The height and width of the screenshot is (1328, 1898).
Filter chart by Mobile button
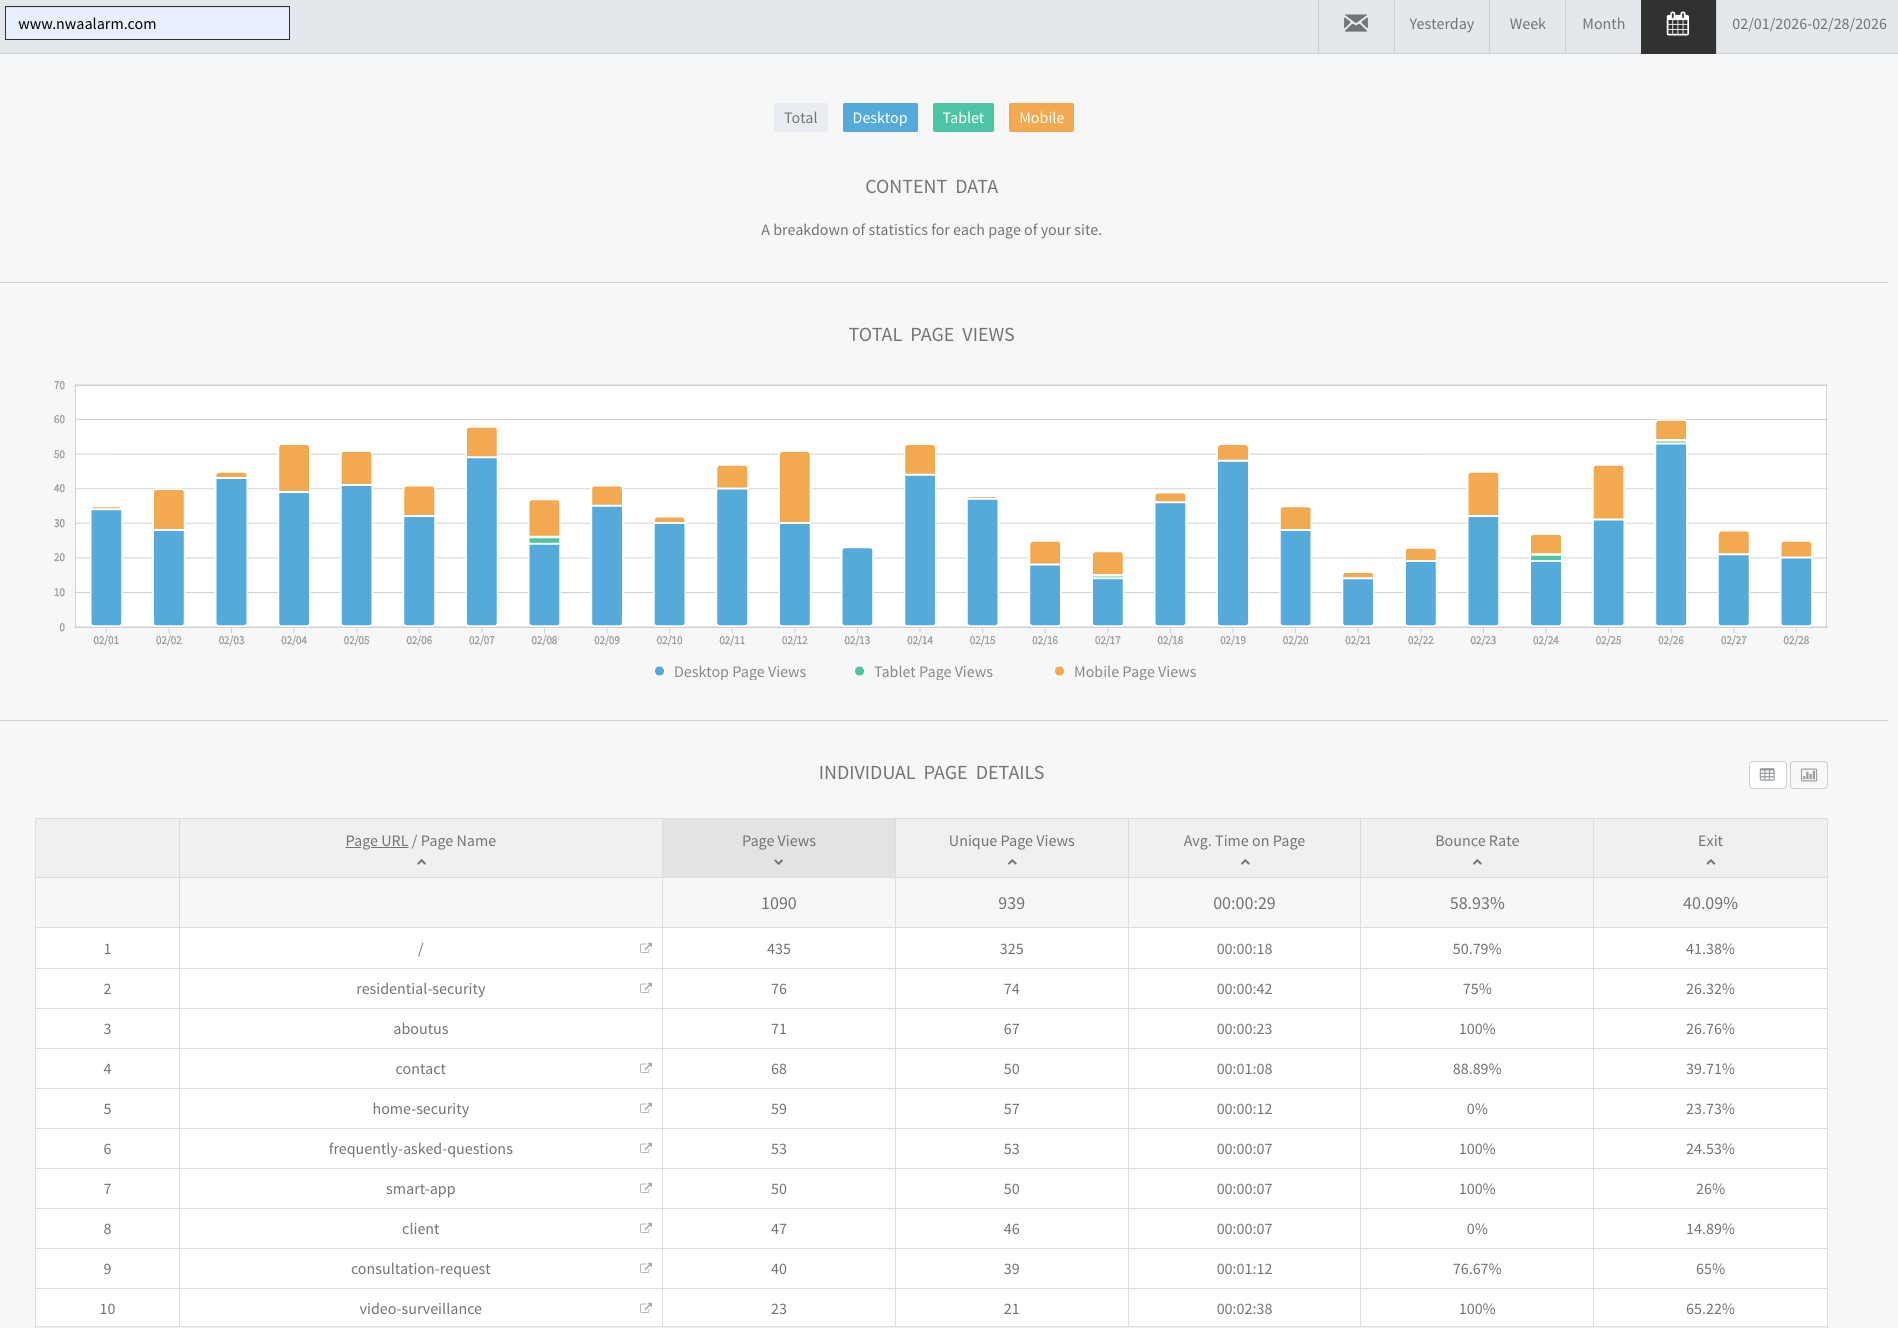(1041, 118)
